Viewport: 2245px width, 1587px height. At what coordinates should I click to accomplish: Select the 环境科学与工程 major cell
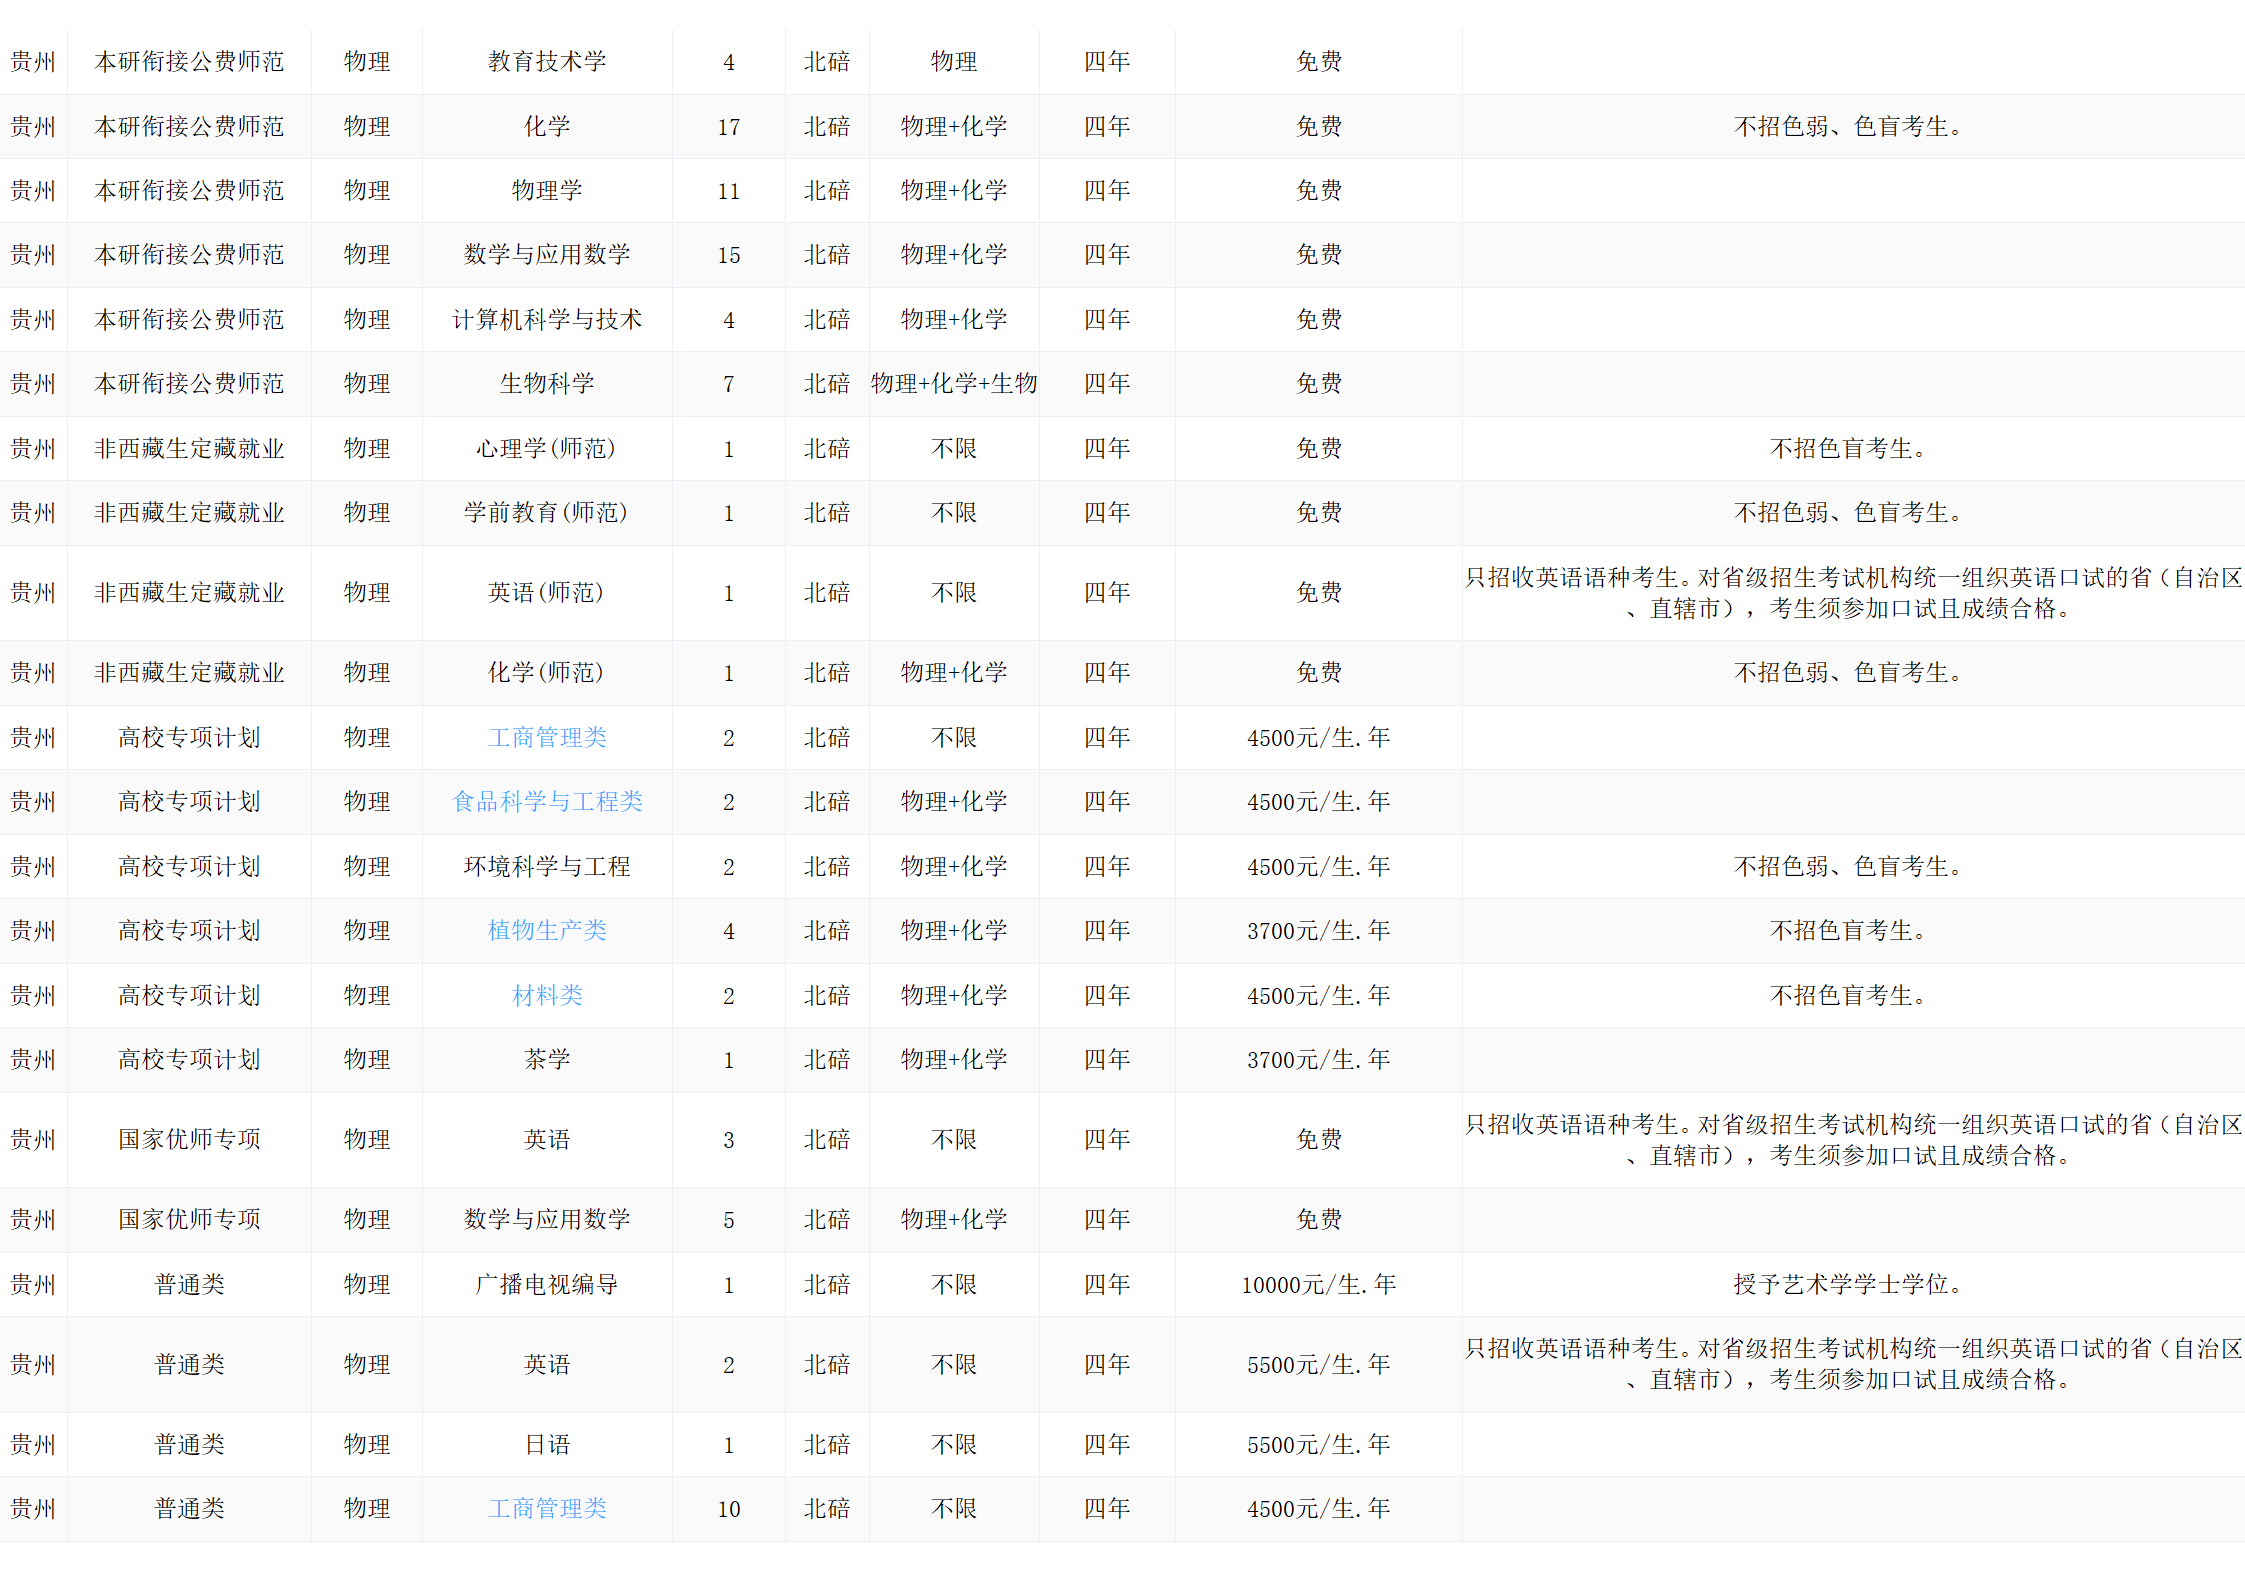(x=547, y=867)
